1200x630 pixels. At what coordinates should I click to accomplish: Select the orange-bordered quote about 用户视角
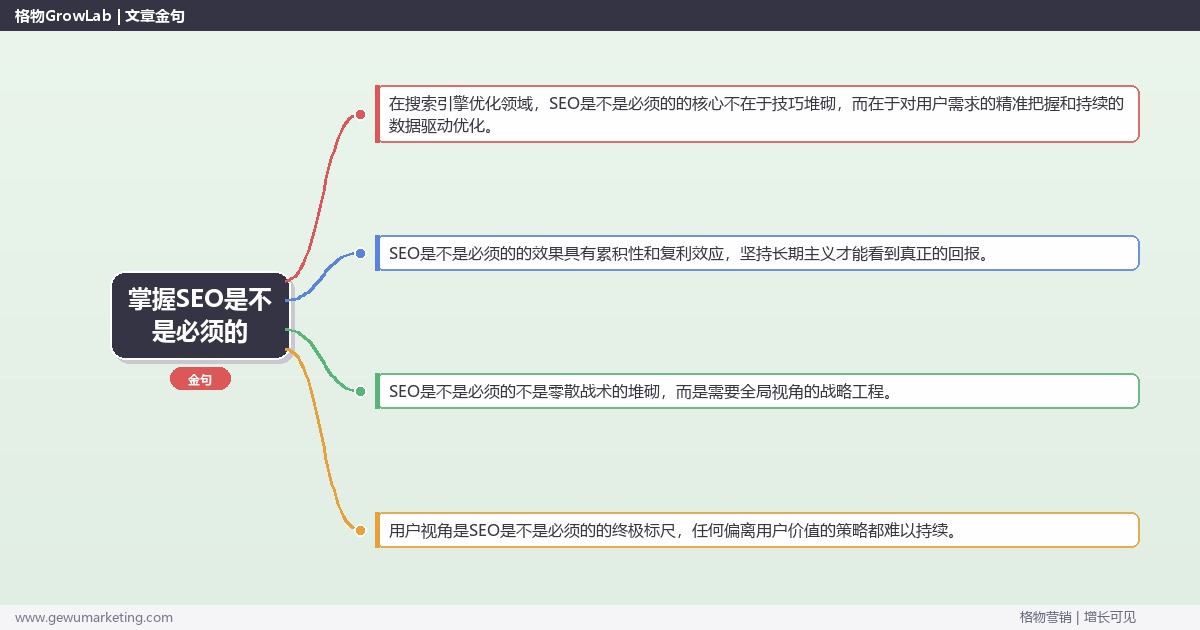pos(757,530)
